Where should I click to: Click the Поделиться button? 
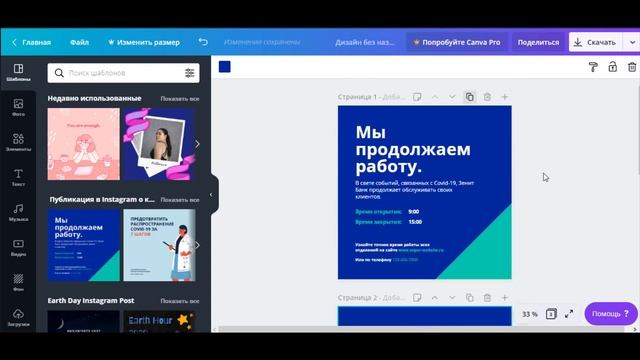538,42
